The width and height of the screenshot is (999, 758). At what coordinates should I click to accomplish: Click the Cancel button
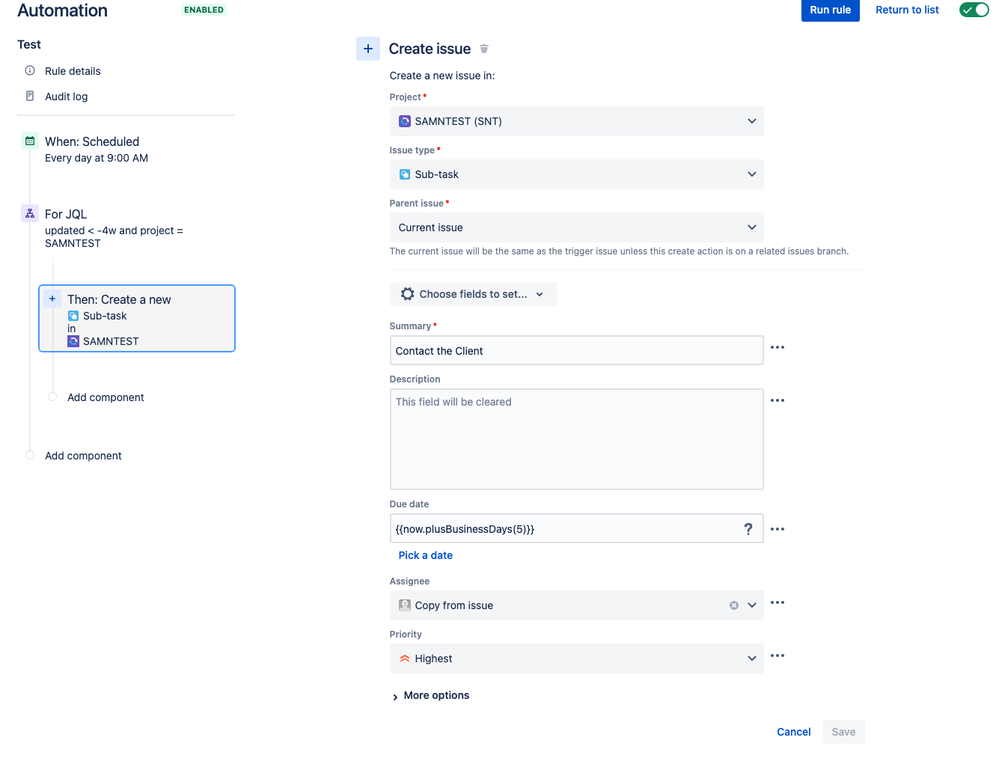793,732
